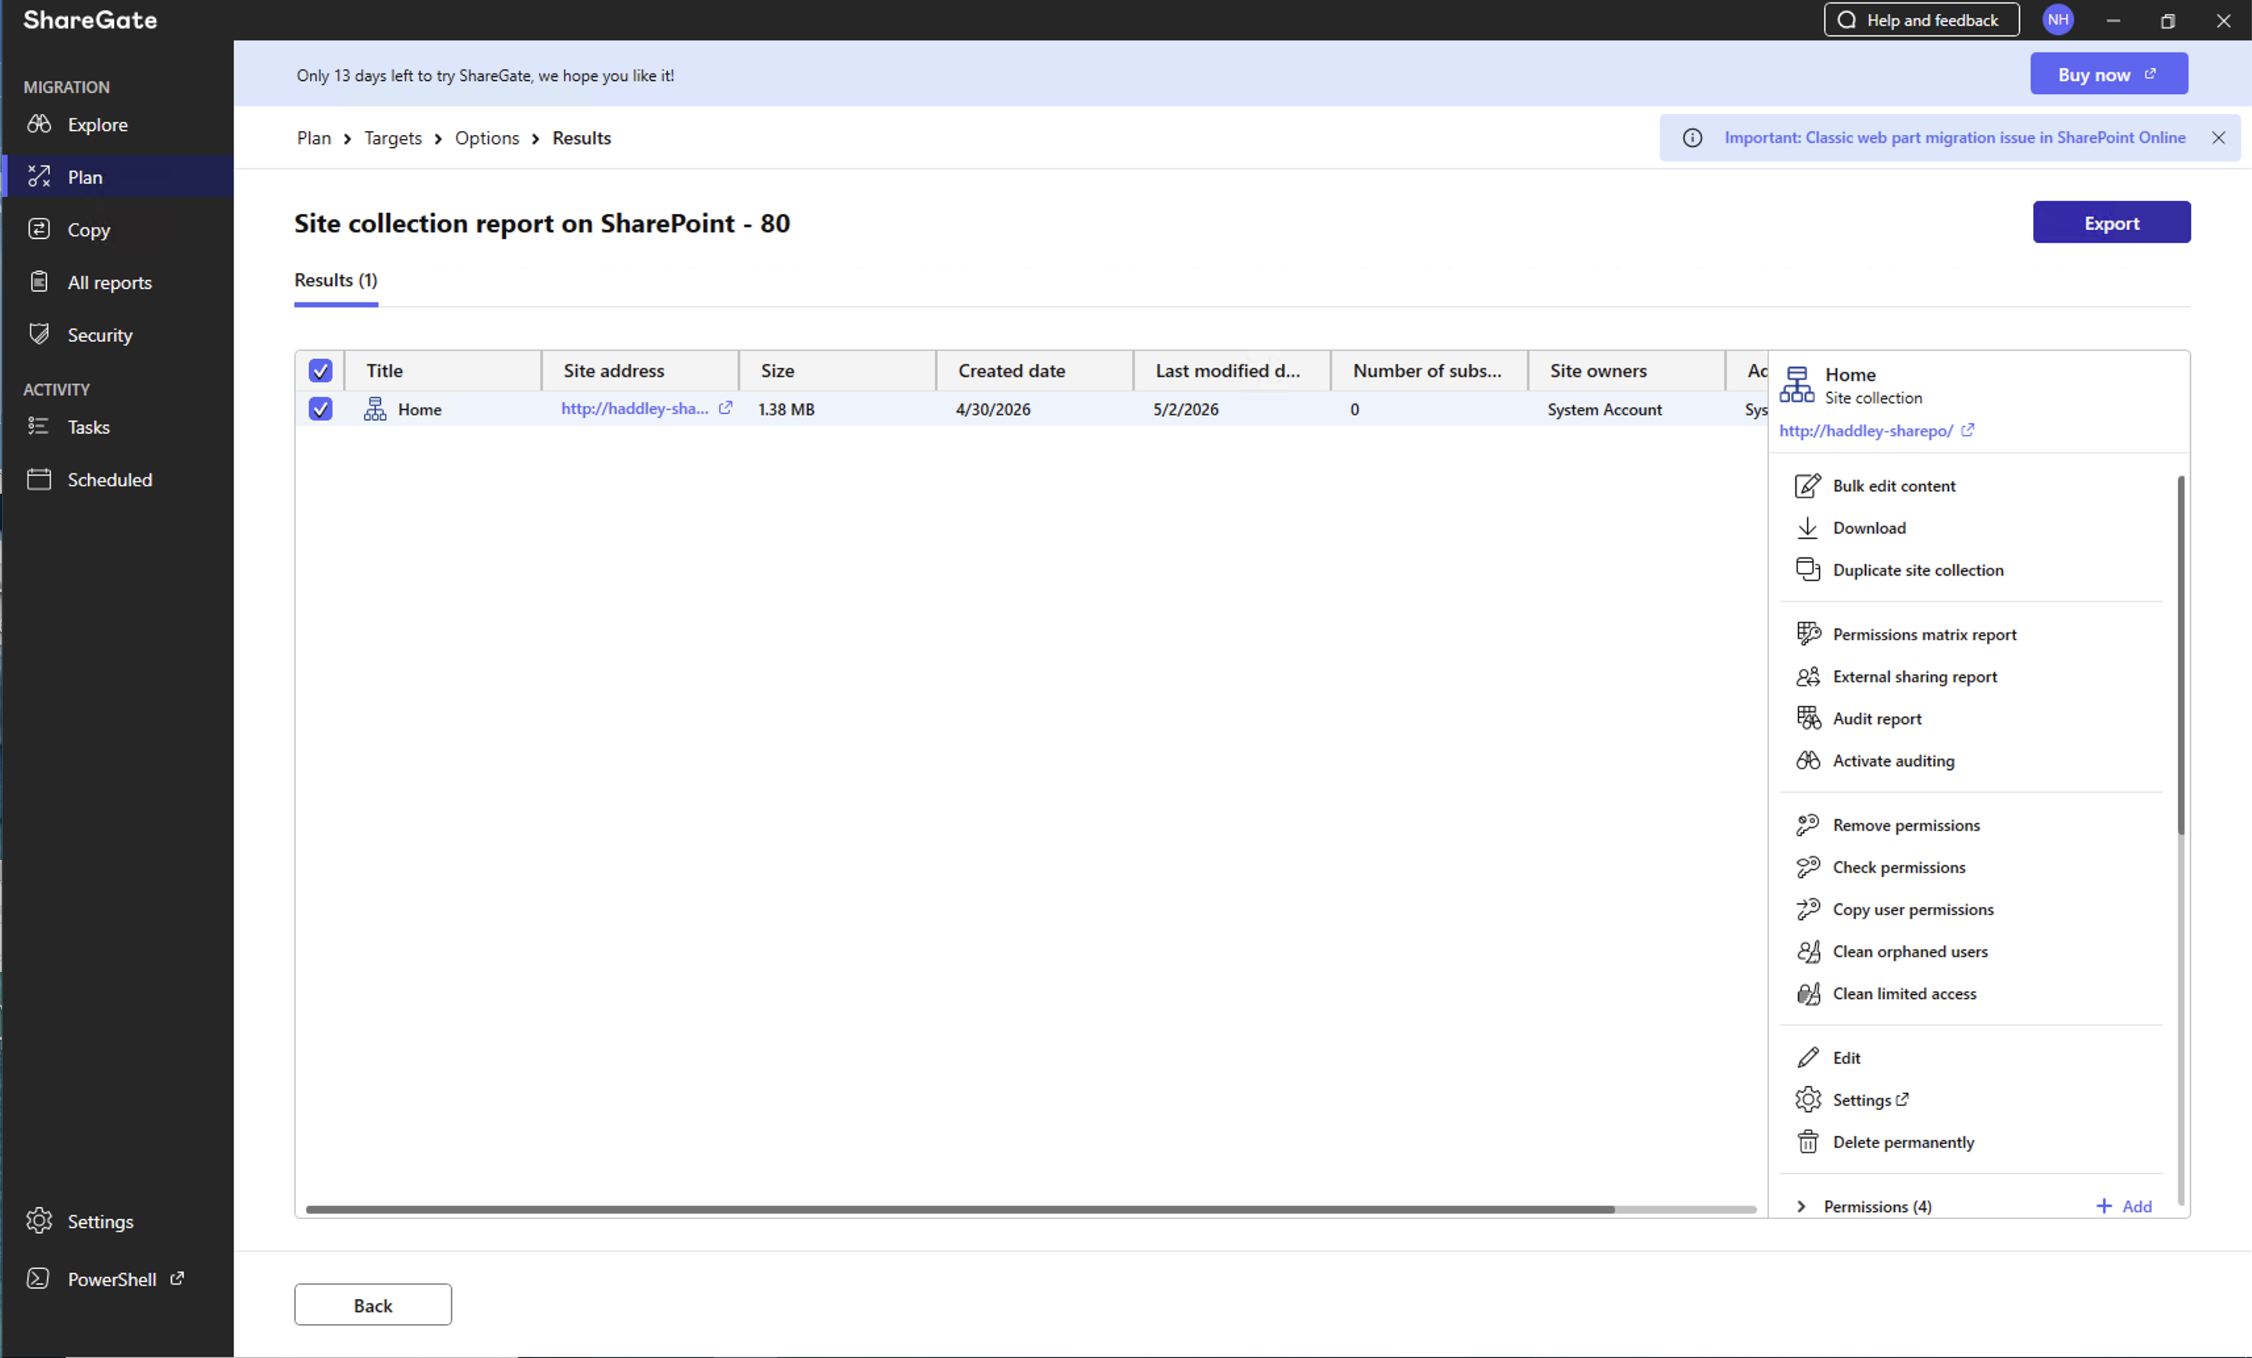Select the Home title cell
Viewport: 2252px width, 1358px height.
point(419,409)
